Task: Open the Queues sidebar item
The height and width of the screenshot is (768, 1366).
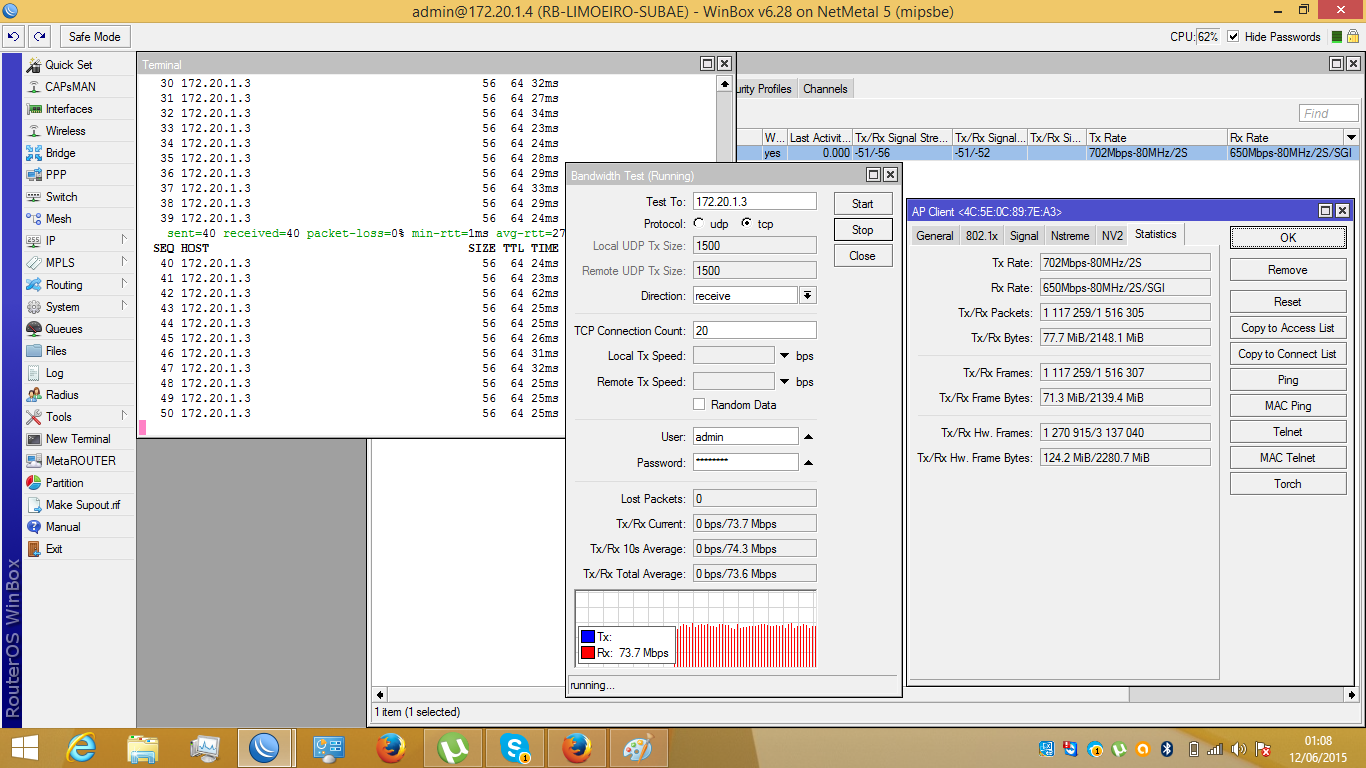Action: (x=64, y=329)
